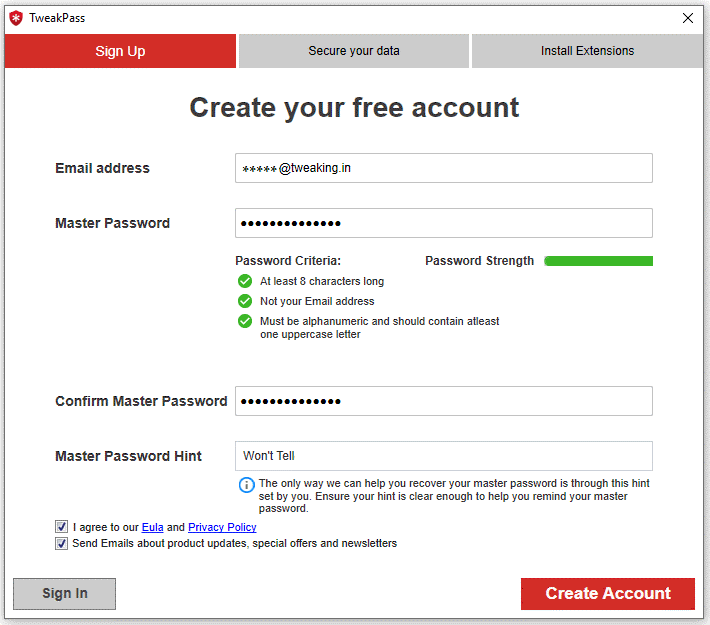
Task: Click the TweakPass shield logo icon
Action: 16,18
